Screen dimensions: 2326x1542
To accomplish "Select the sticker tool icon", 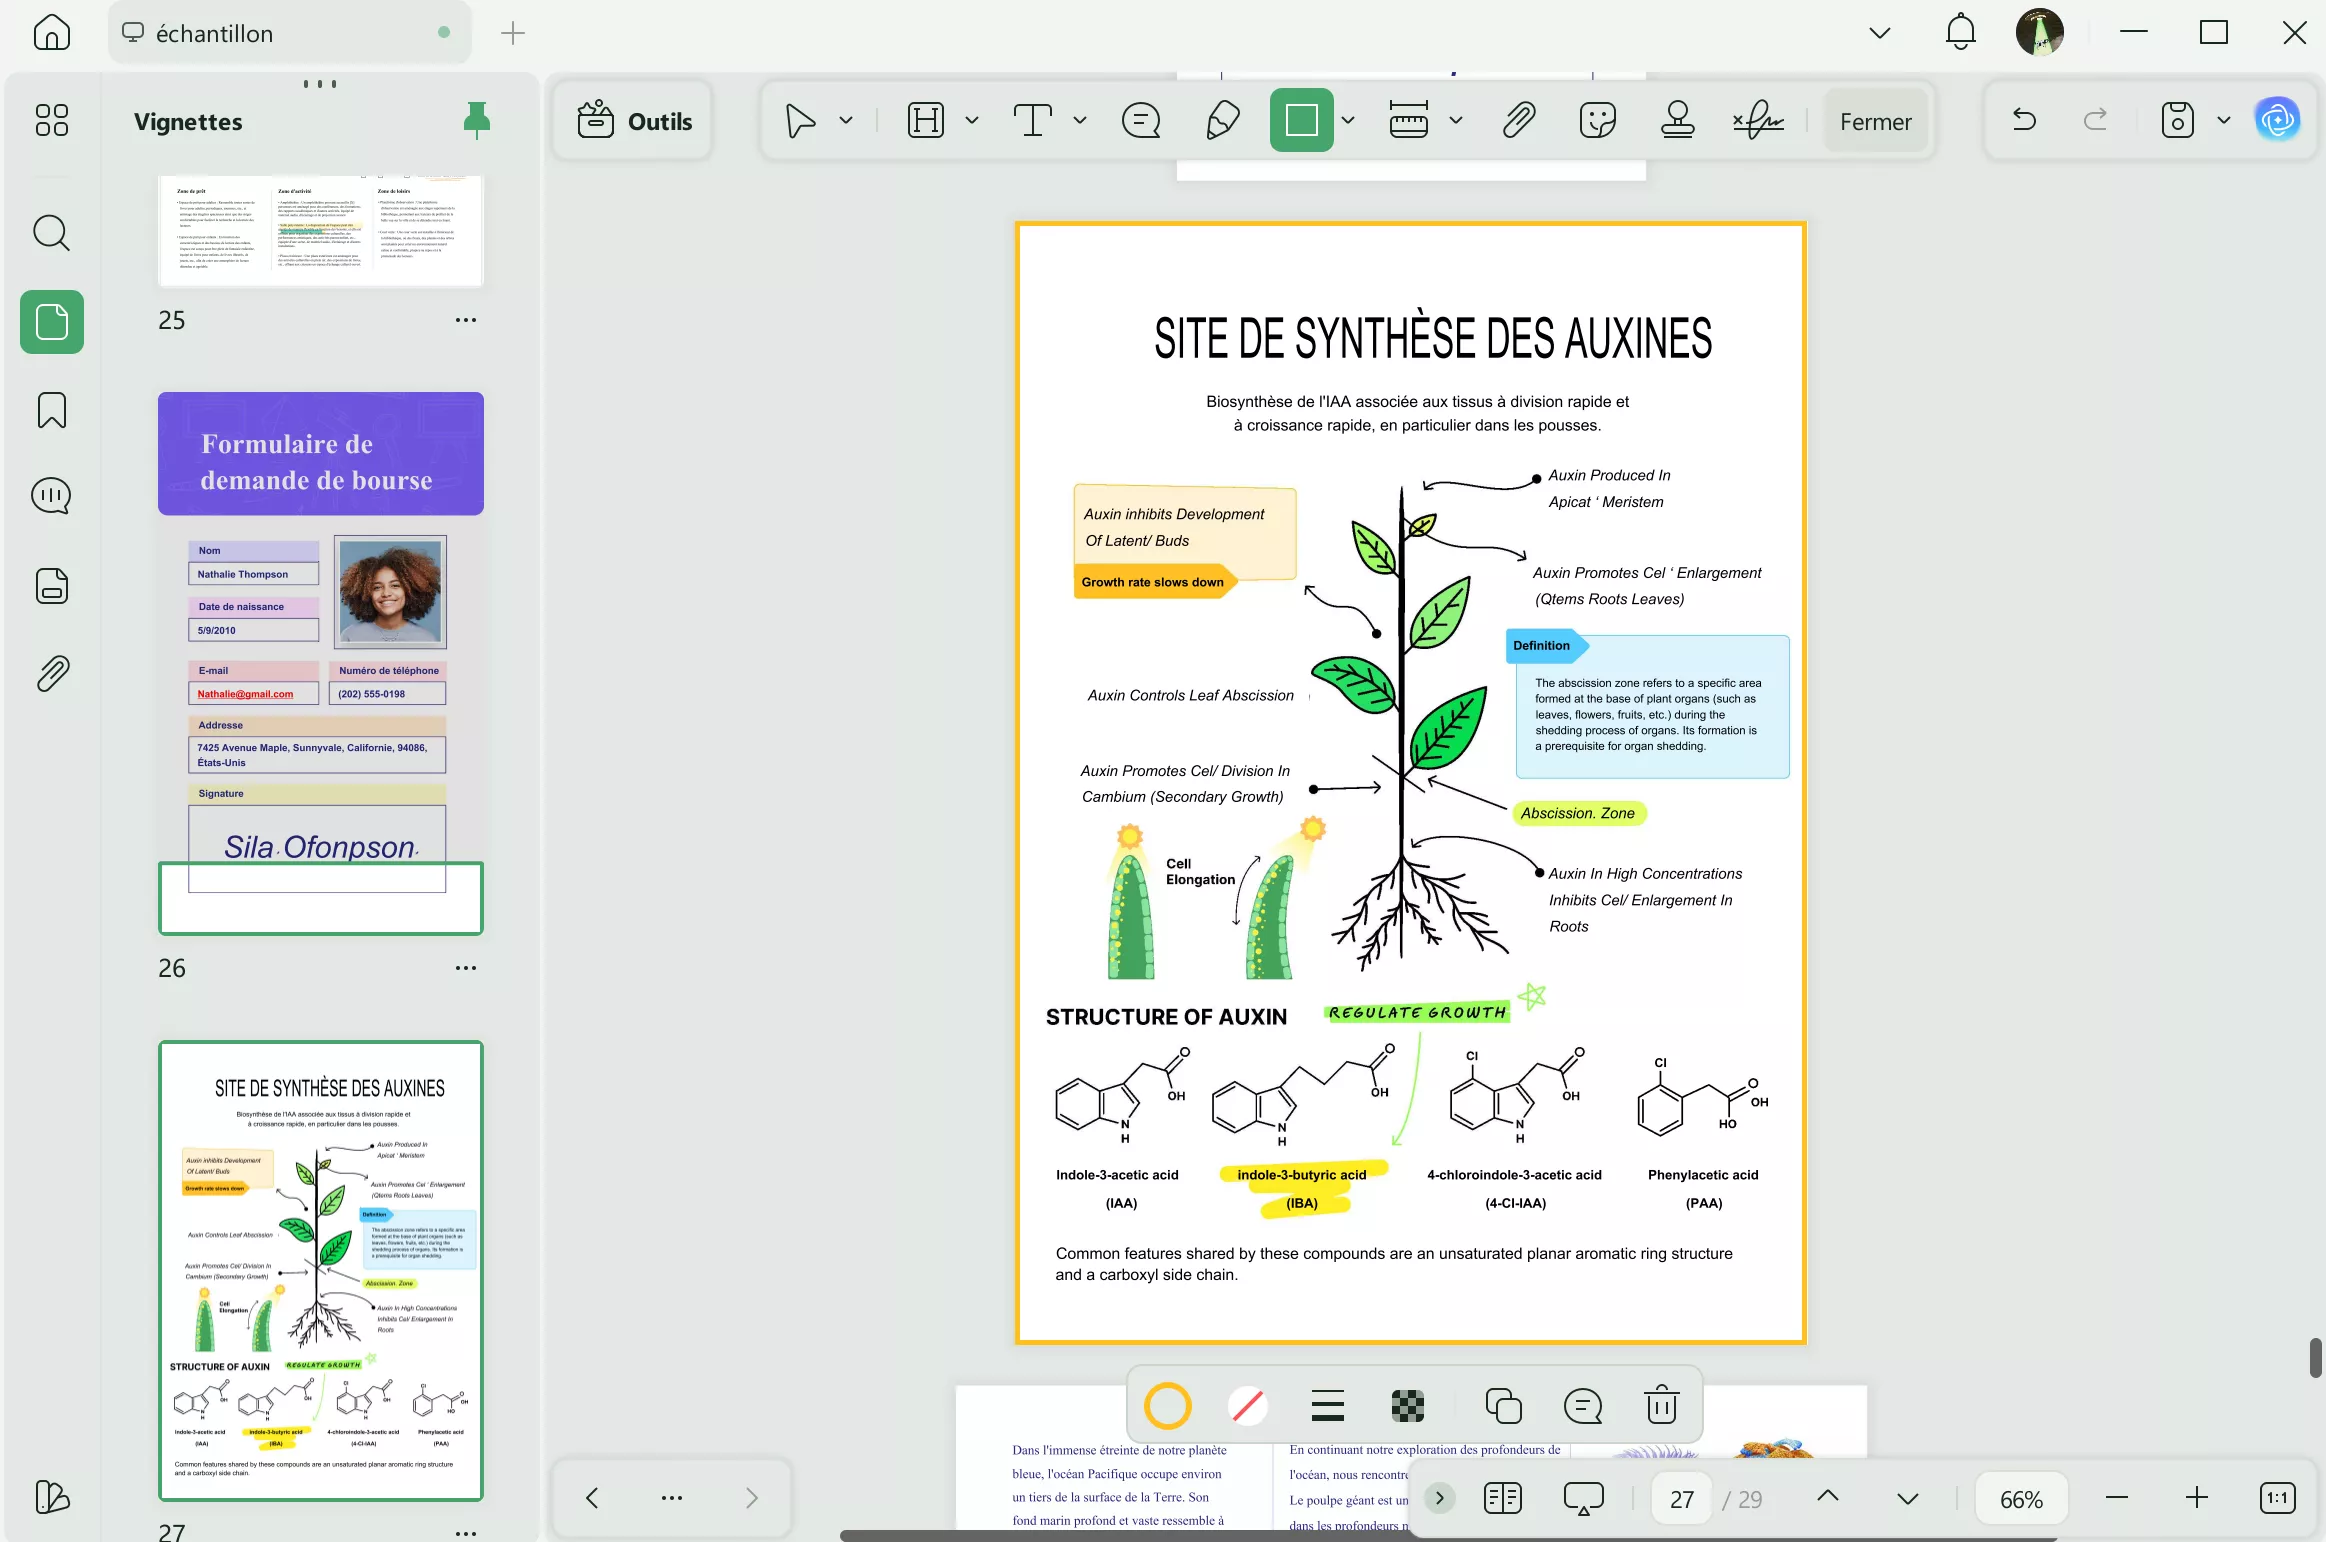I will [1597, 121].
